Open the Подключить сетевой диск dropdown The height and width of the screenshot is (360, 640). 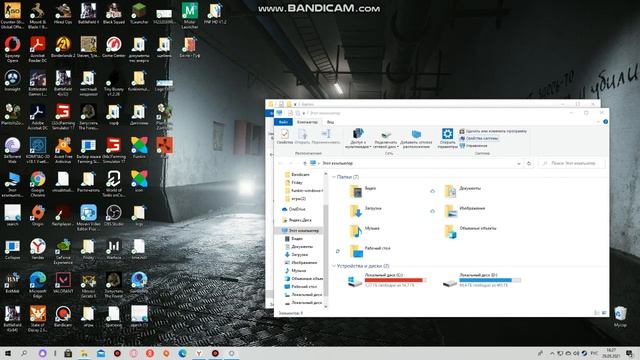386,139
